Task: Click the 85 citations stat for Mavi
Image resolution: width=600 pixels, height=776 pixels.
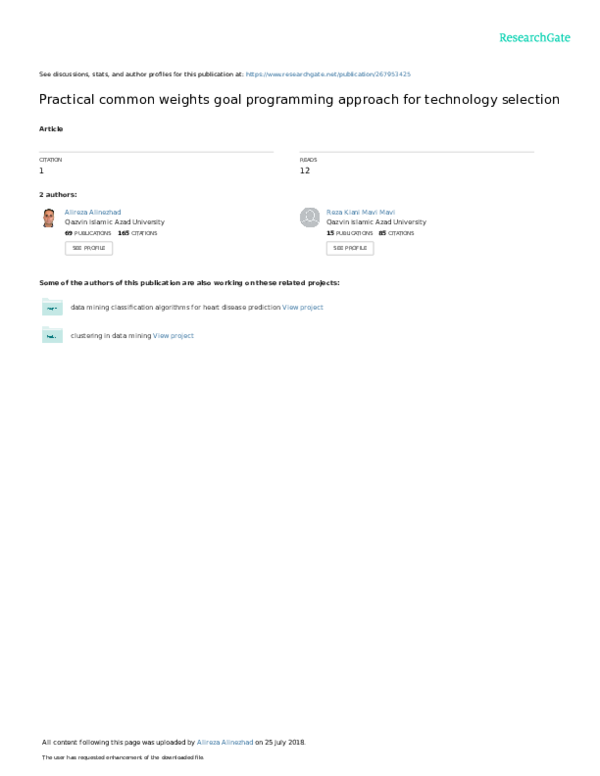Action: pos(396,232)
